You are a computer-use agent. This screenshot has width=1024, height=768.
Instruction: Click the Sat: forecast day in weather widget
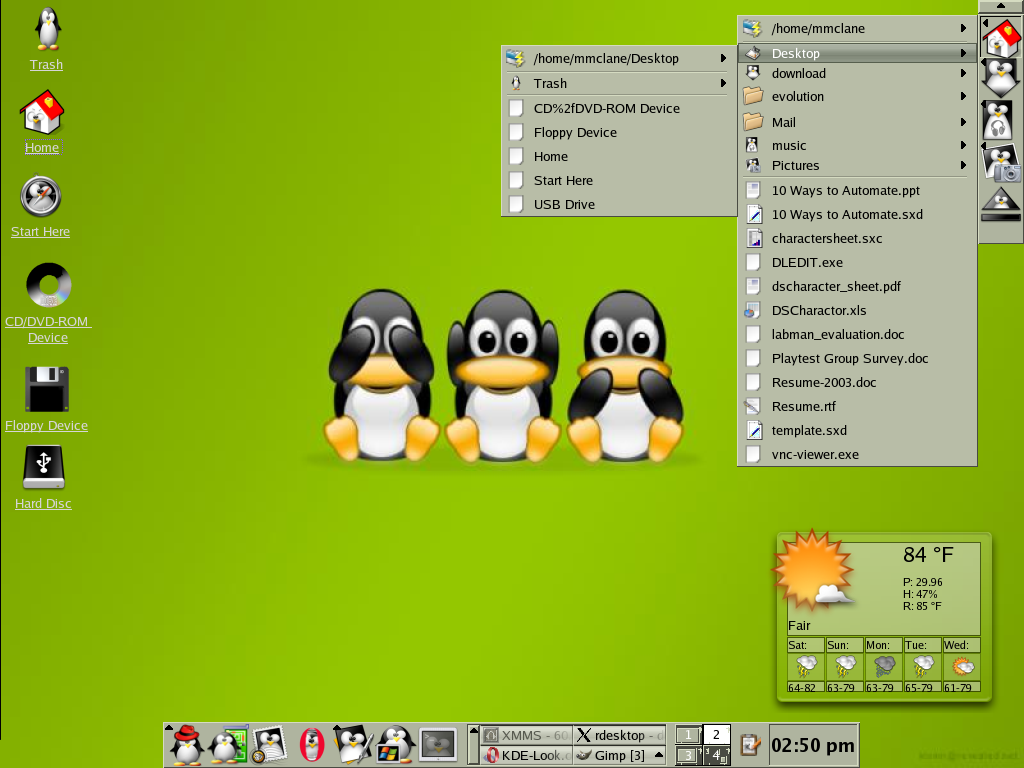pos(805,665)
